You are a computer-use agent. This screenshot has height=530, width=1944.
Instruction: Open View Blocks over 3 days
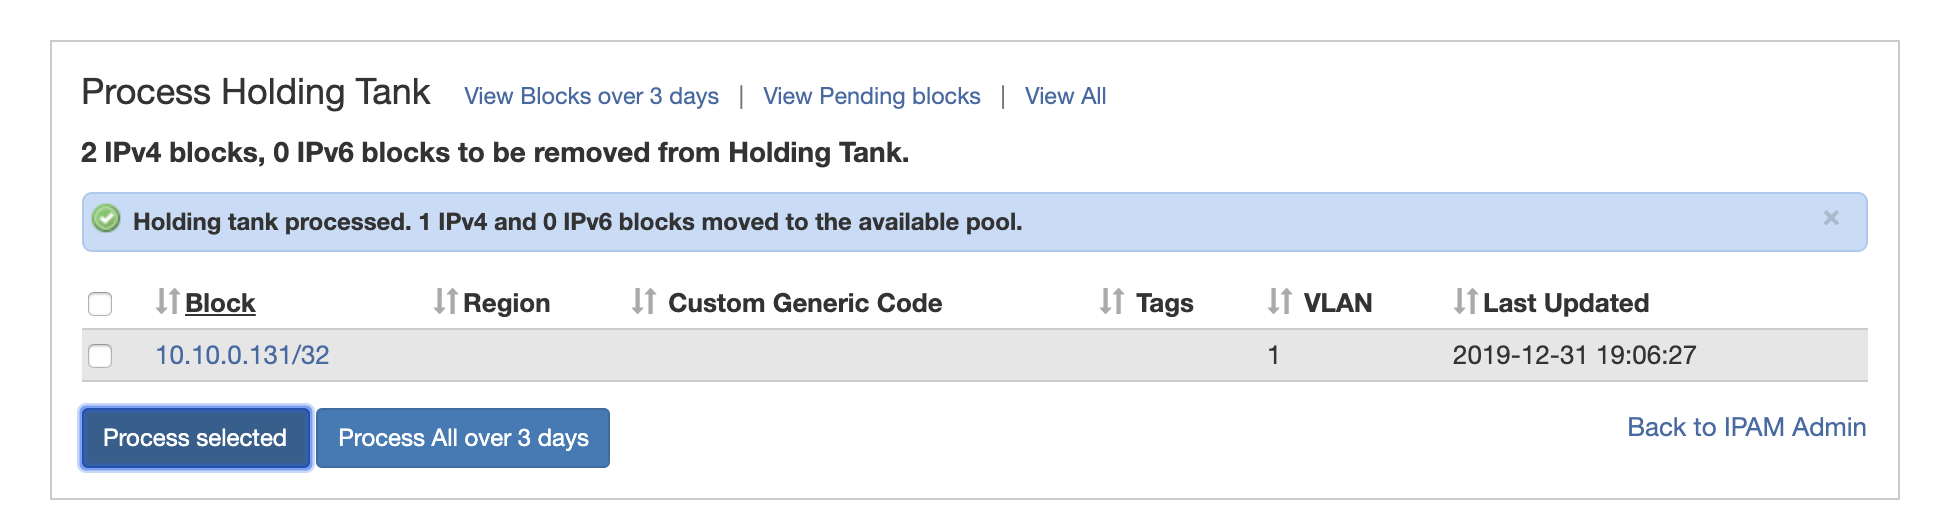click(x=591, y=96)
